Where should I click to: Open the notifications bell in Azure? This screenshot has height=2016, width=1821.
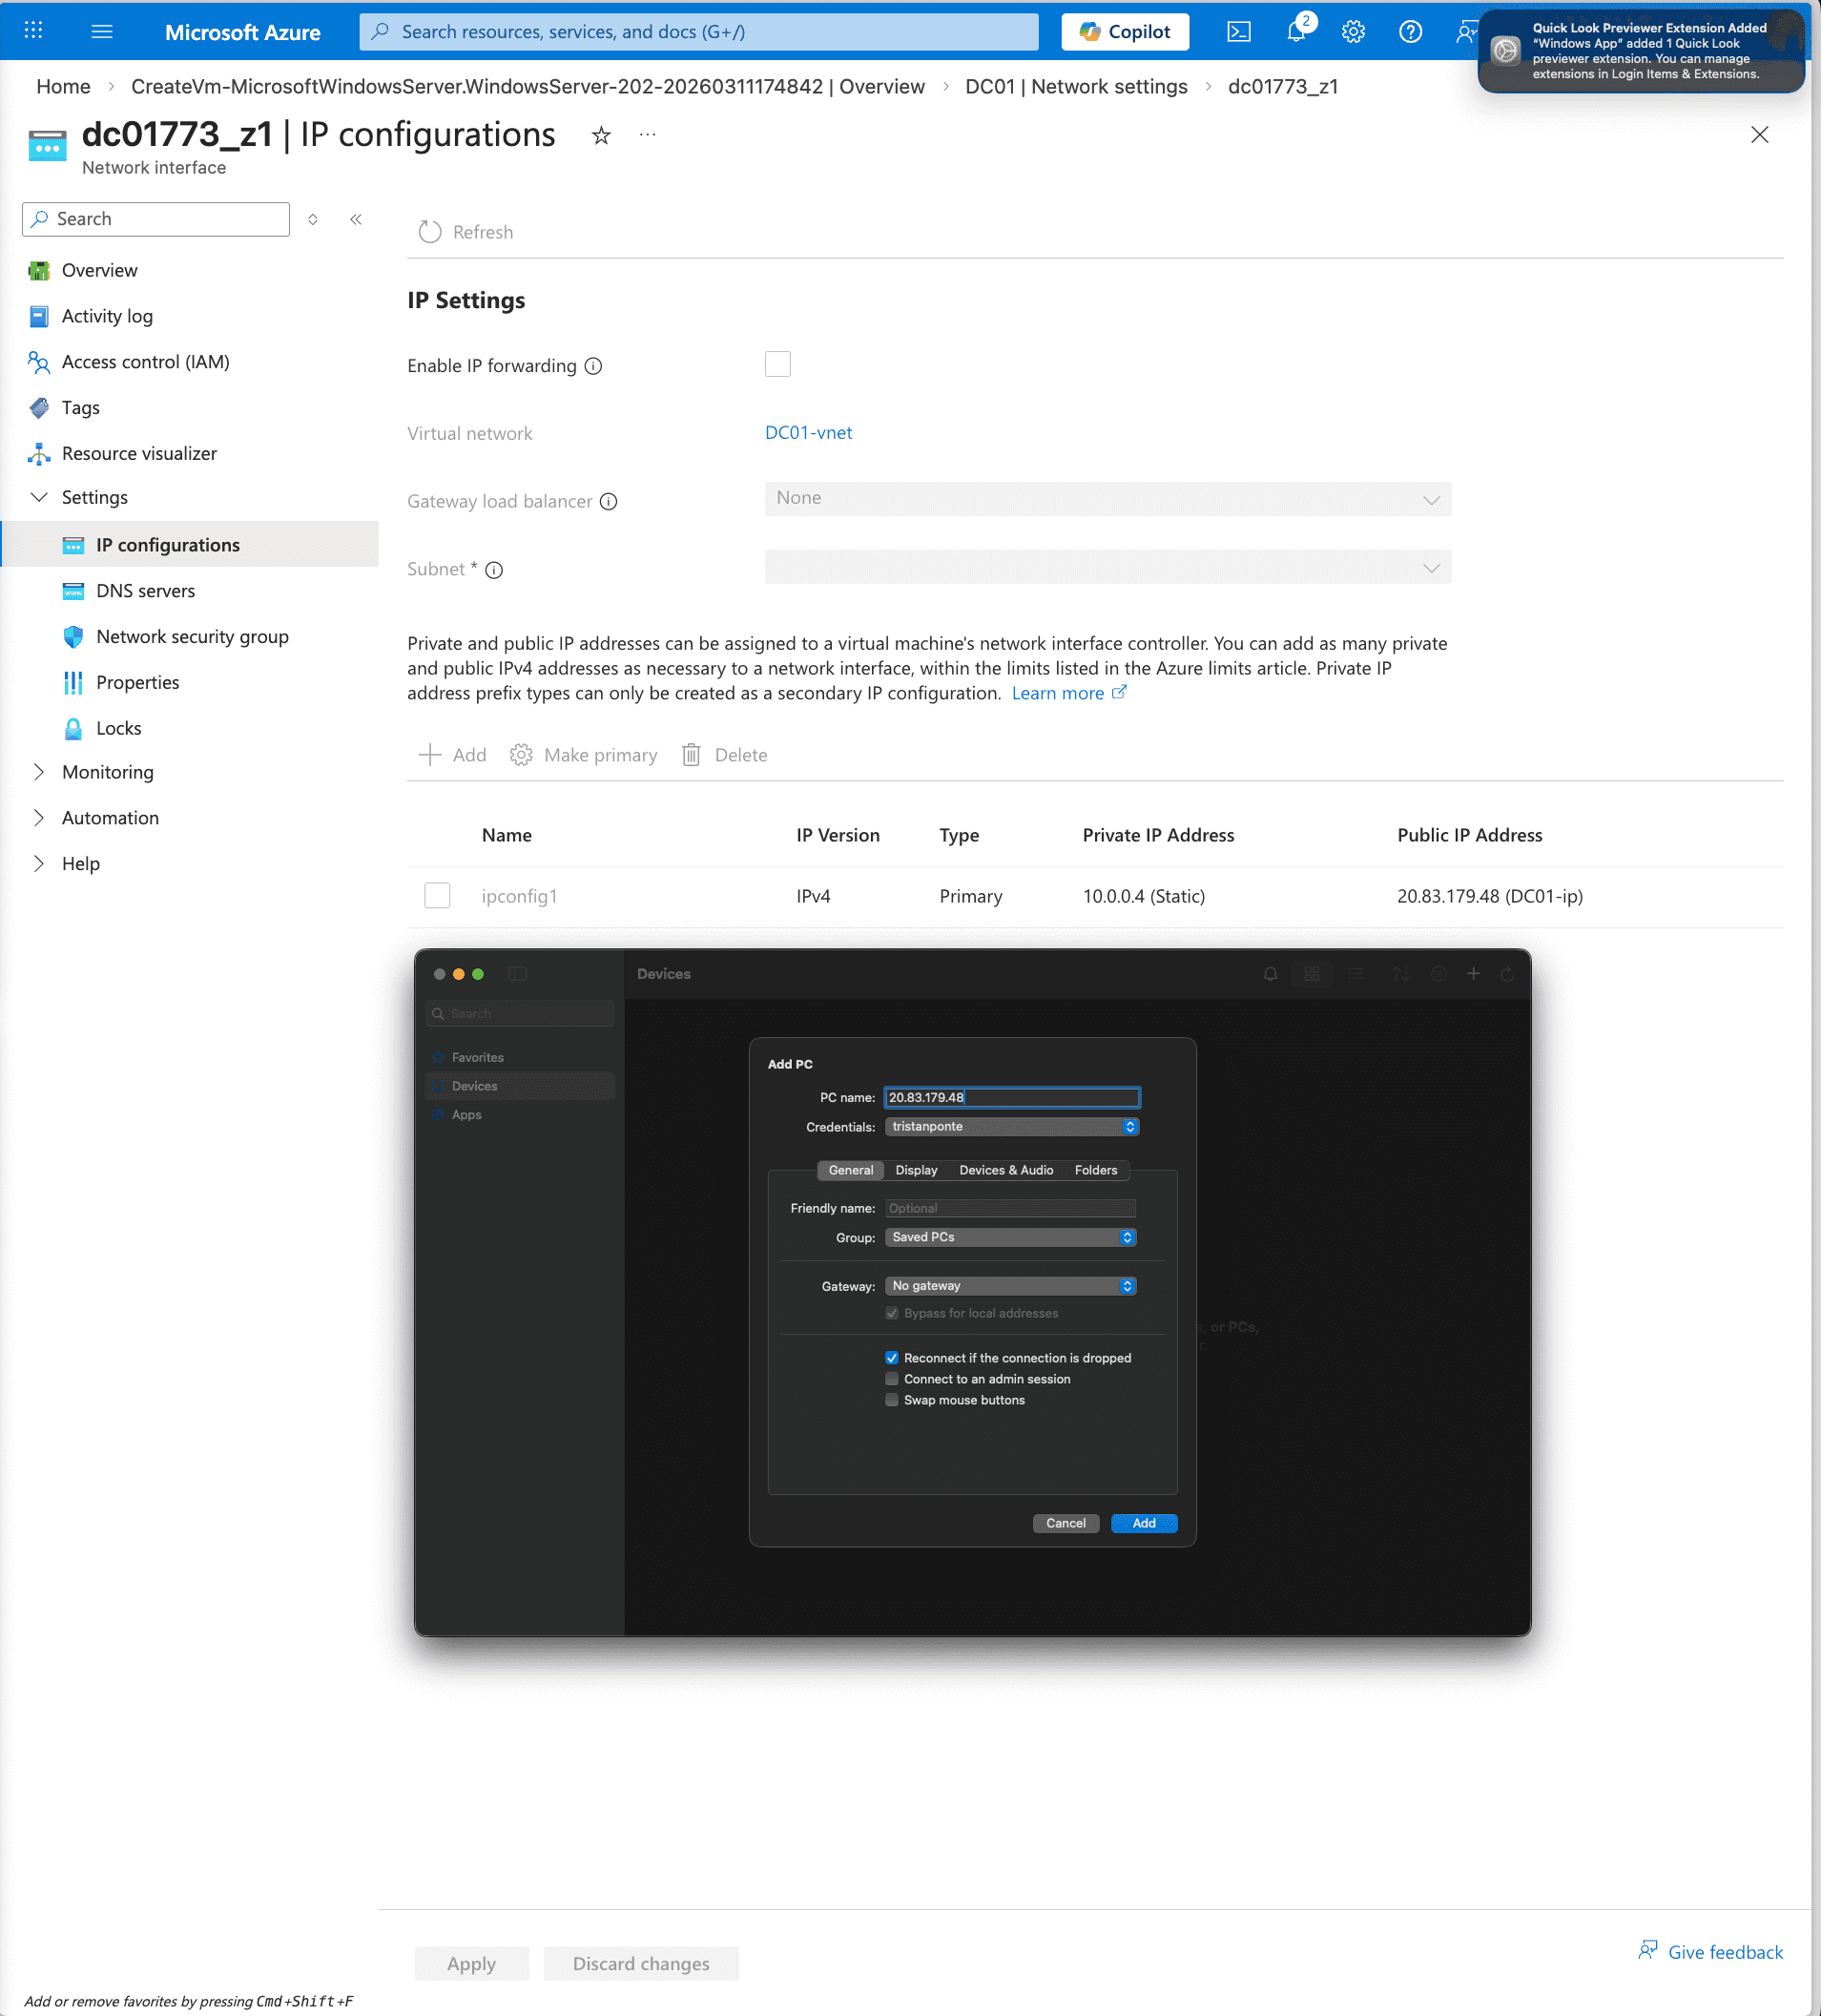[x=1296, y=31]
